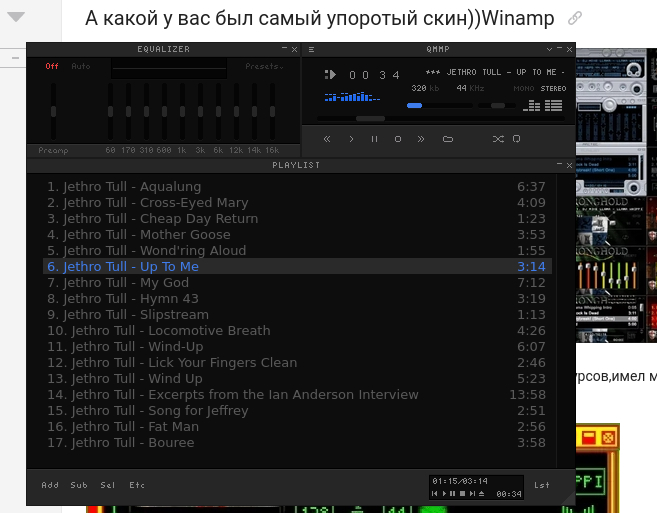
Task: Click the play button in QMMP main window
Action: (x=351, y=139)
